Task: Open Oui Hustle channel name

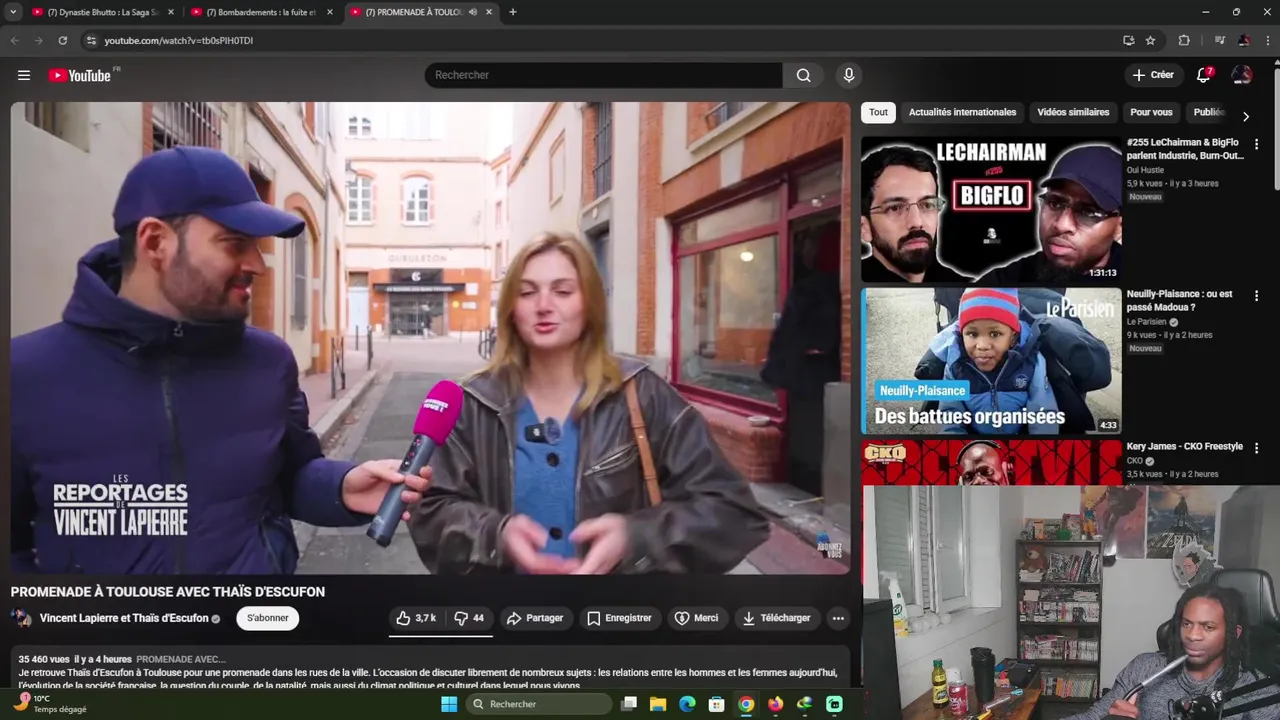Action: (1145, 170)
